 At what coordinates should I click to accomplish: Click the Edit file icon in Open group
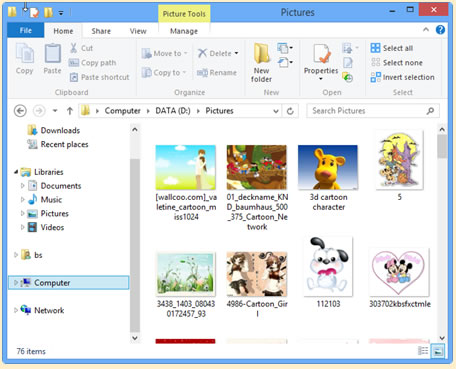[x=348, y=63]
